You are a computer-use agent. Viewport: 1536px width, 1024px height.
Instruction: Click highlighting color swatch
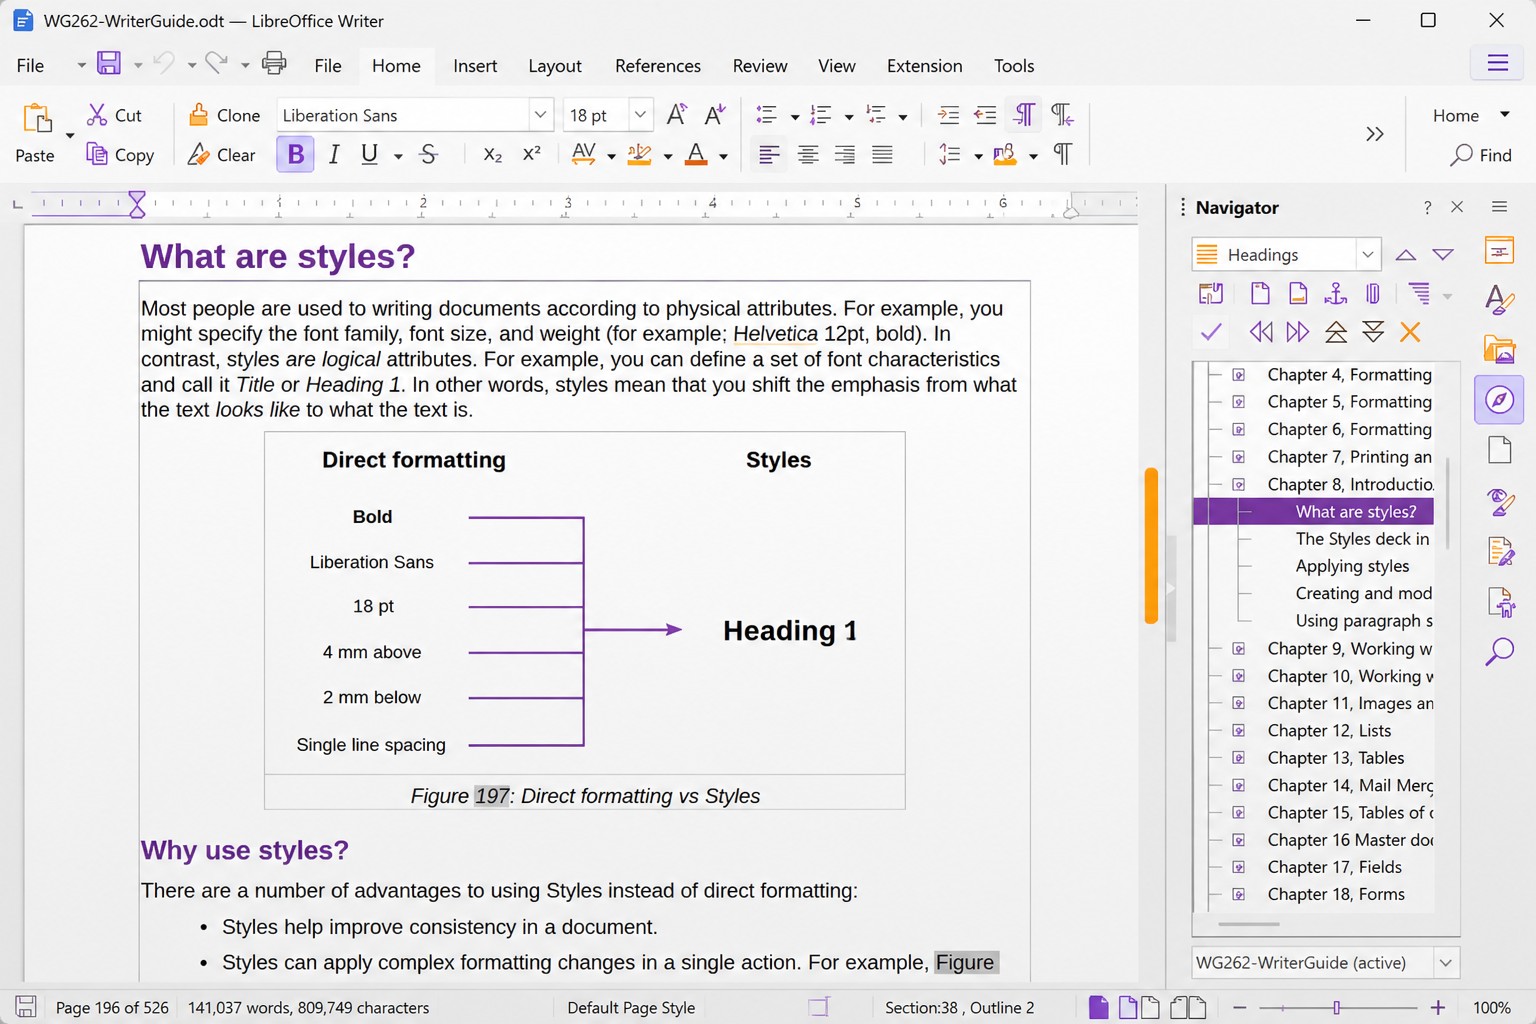639,154
